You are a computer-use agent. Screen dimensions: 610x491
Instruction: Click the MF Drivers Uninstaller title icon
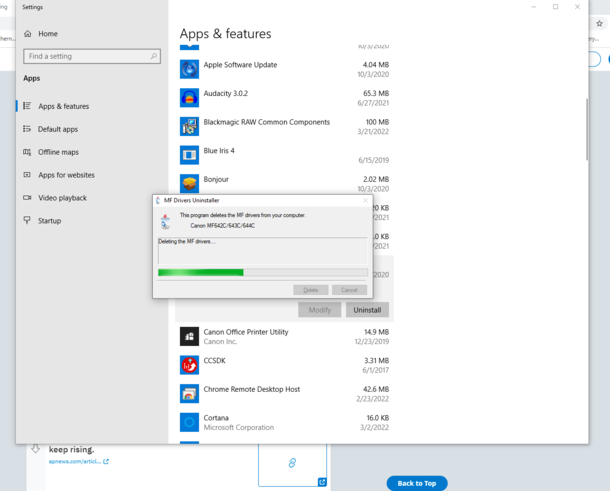click(158, 200)
